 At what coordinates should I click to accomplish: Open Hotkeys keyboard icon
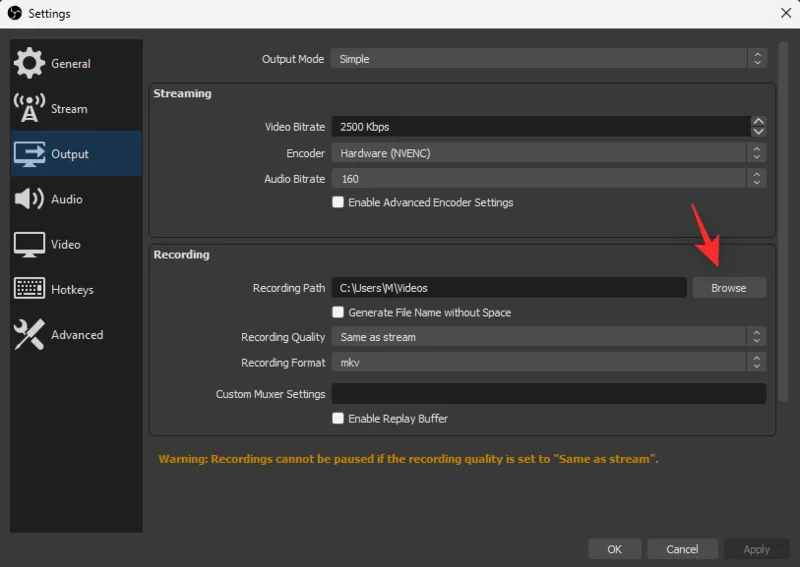[x=29, y=289]
